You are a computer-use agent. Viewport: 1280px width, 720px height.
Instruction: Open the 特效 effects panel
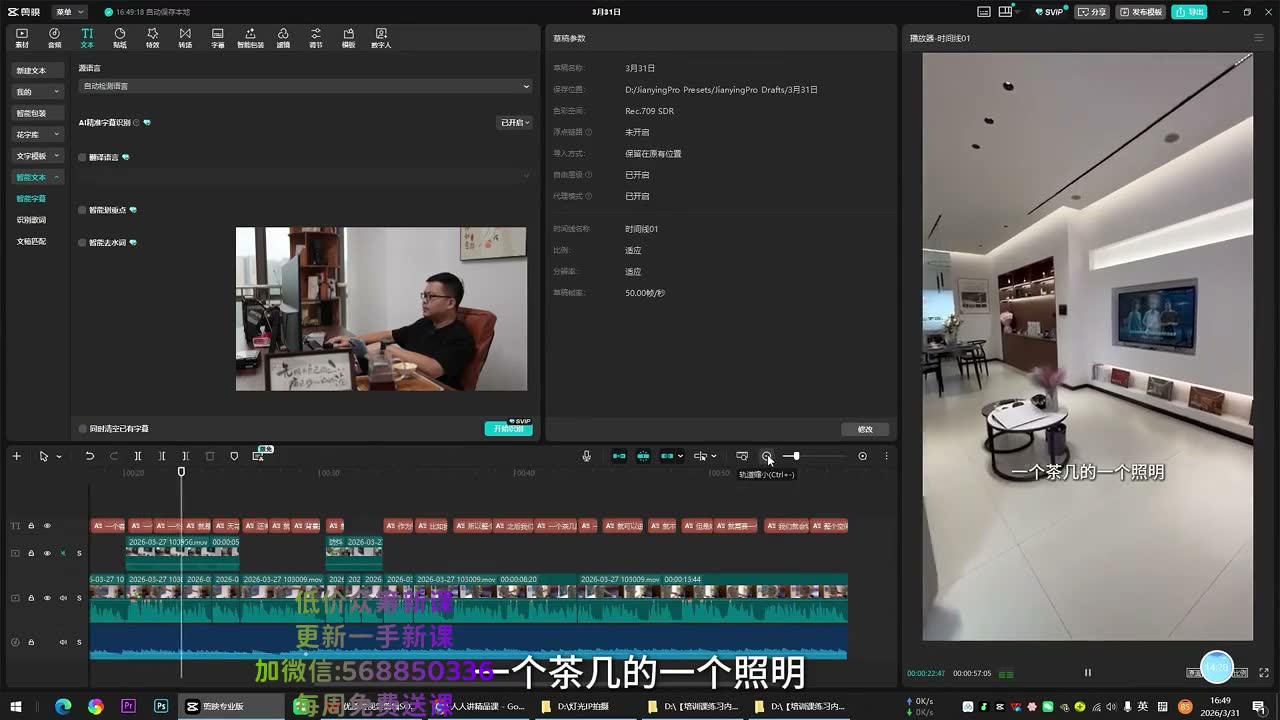point(152,38)
